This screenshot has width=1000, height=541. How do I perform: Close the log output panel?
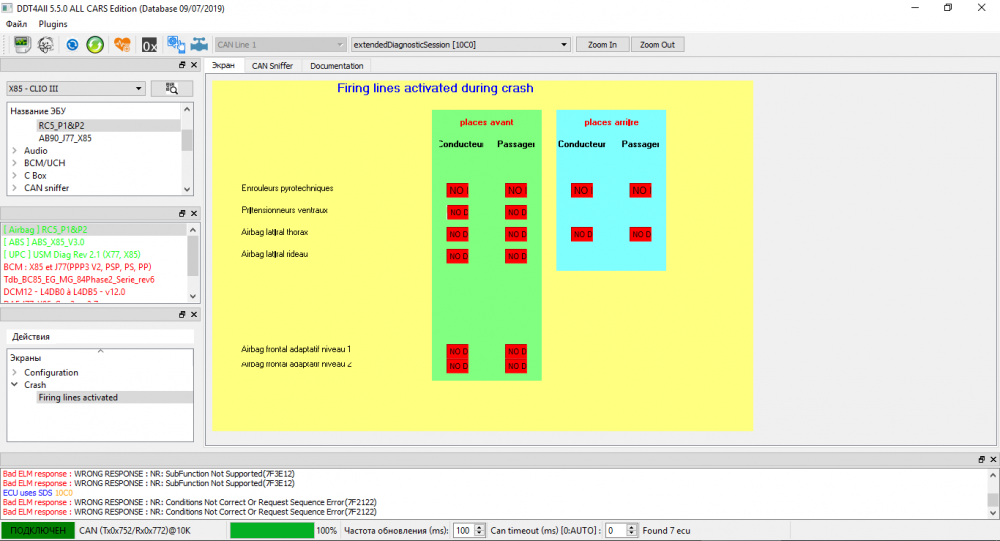pos(993,459)
